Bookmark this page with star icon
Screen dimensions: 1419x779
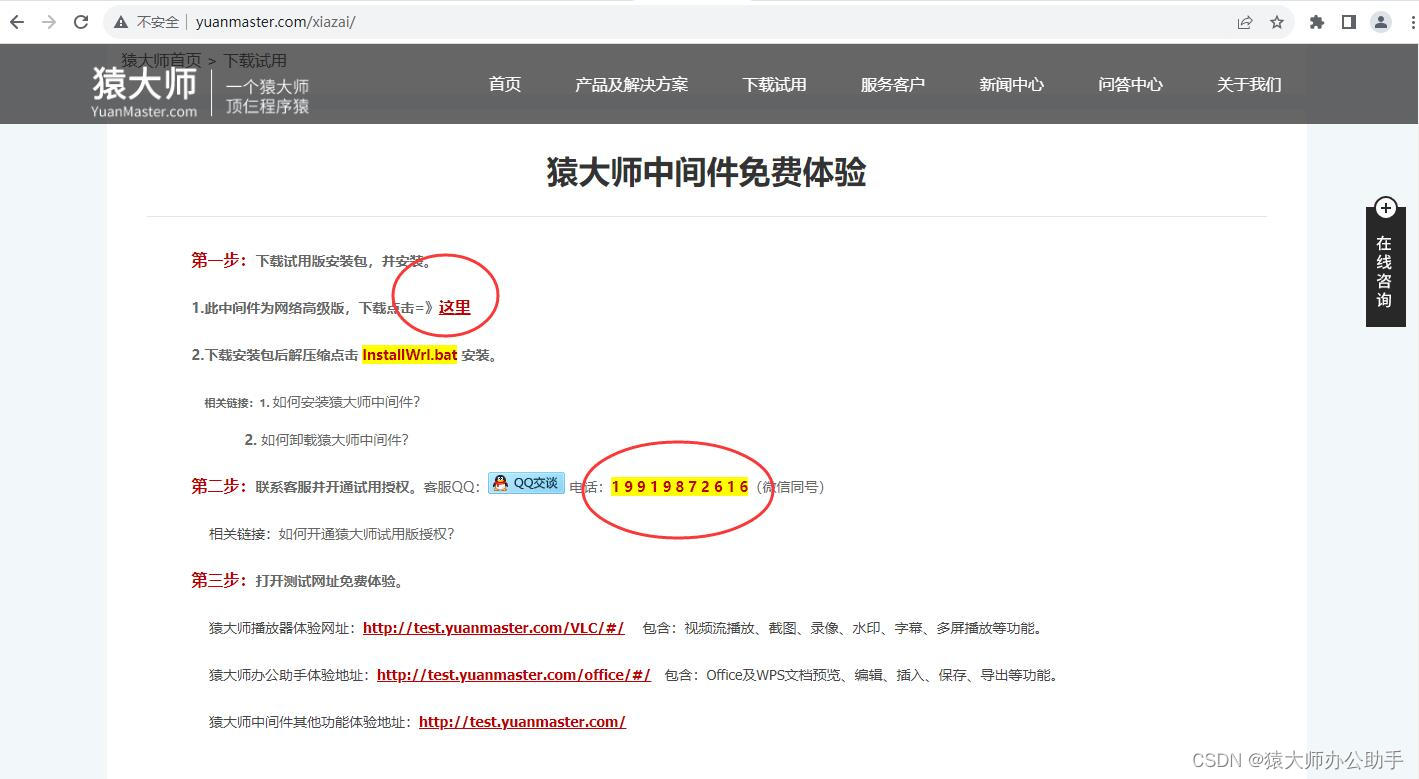tap(1277, 22)
